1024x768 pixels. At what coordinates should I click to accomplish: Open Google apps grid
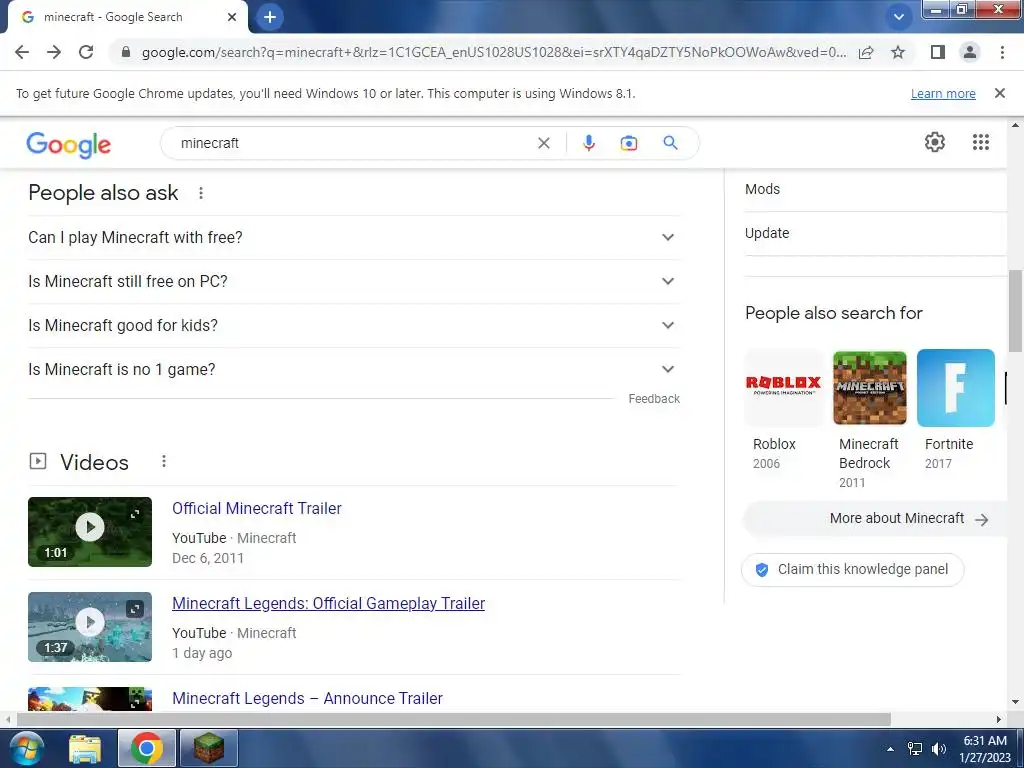pos(980,142)
